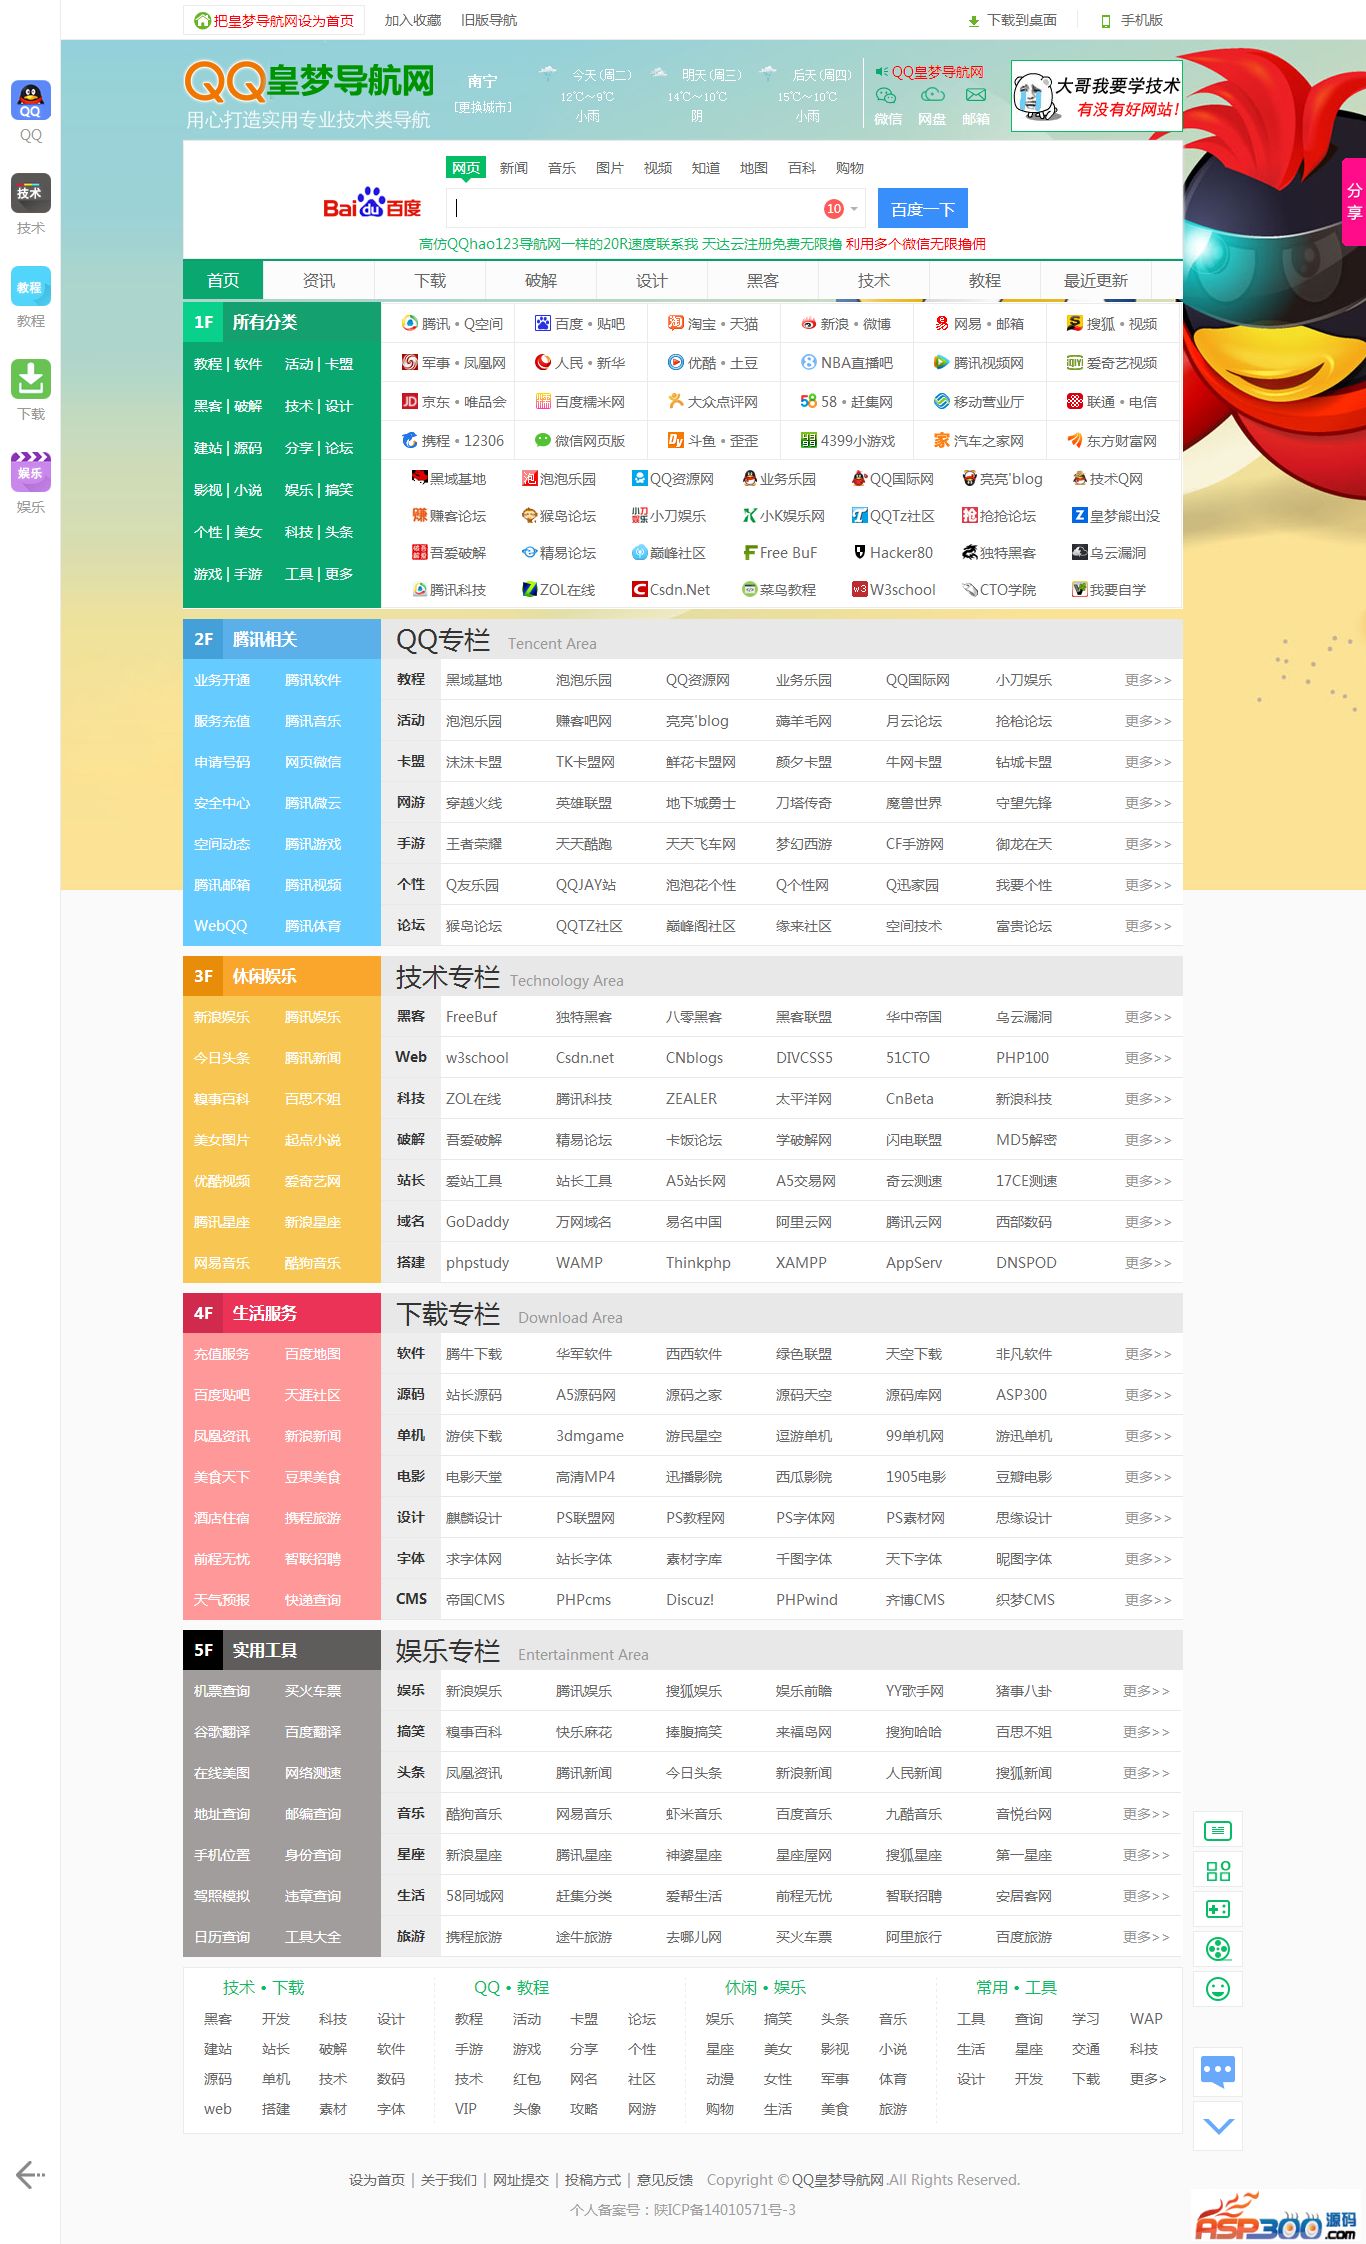Expand 更多> in 常用工具 footer
Viewport: 1366px width, 2244px height.
(x=1148, y=2079)
